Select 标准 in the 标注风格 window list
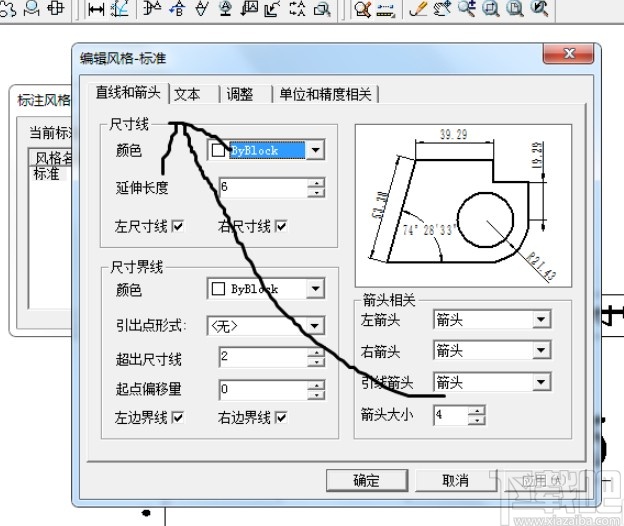 coord(47,174)
